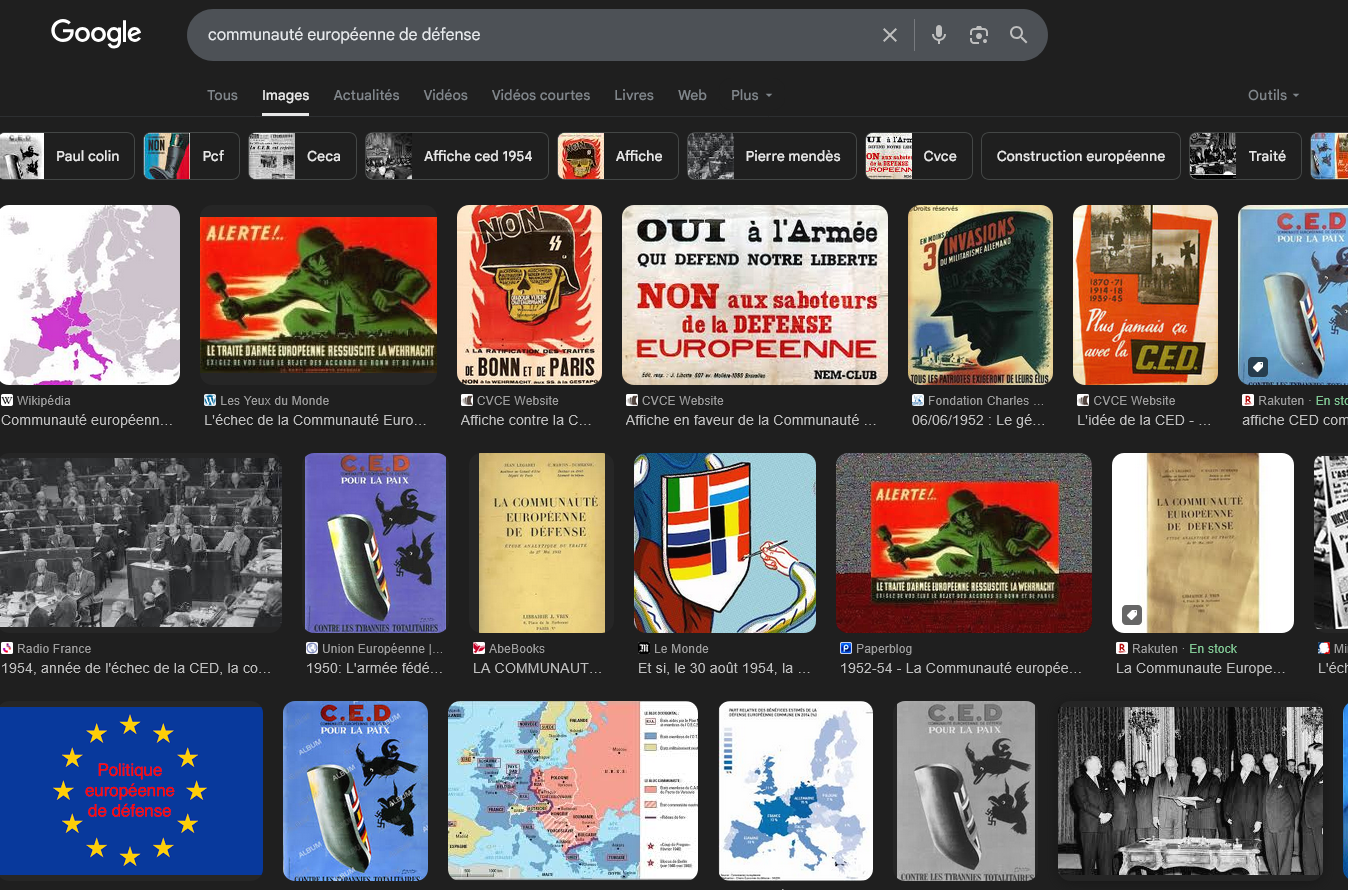Open the Actualités tab
The image size is (1348, 890).
[366, 95]
